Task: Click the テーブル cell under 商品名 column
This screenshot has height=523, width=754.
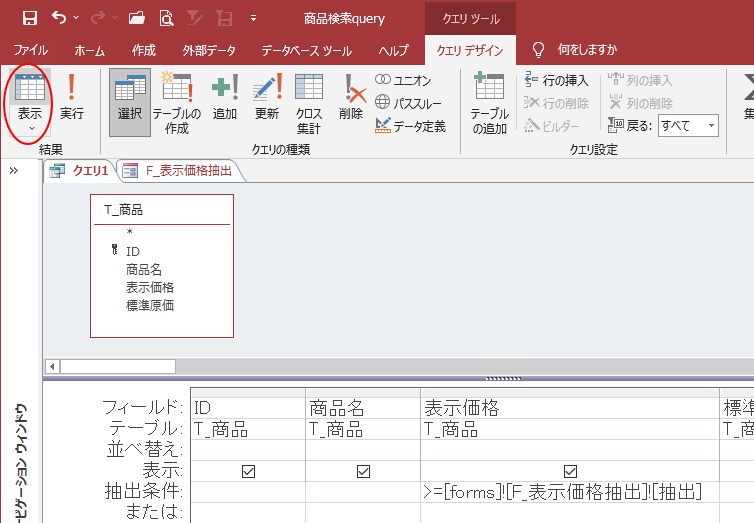Action: pyautogui.click(x=363, y=429)
